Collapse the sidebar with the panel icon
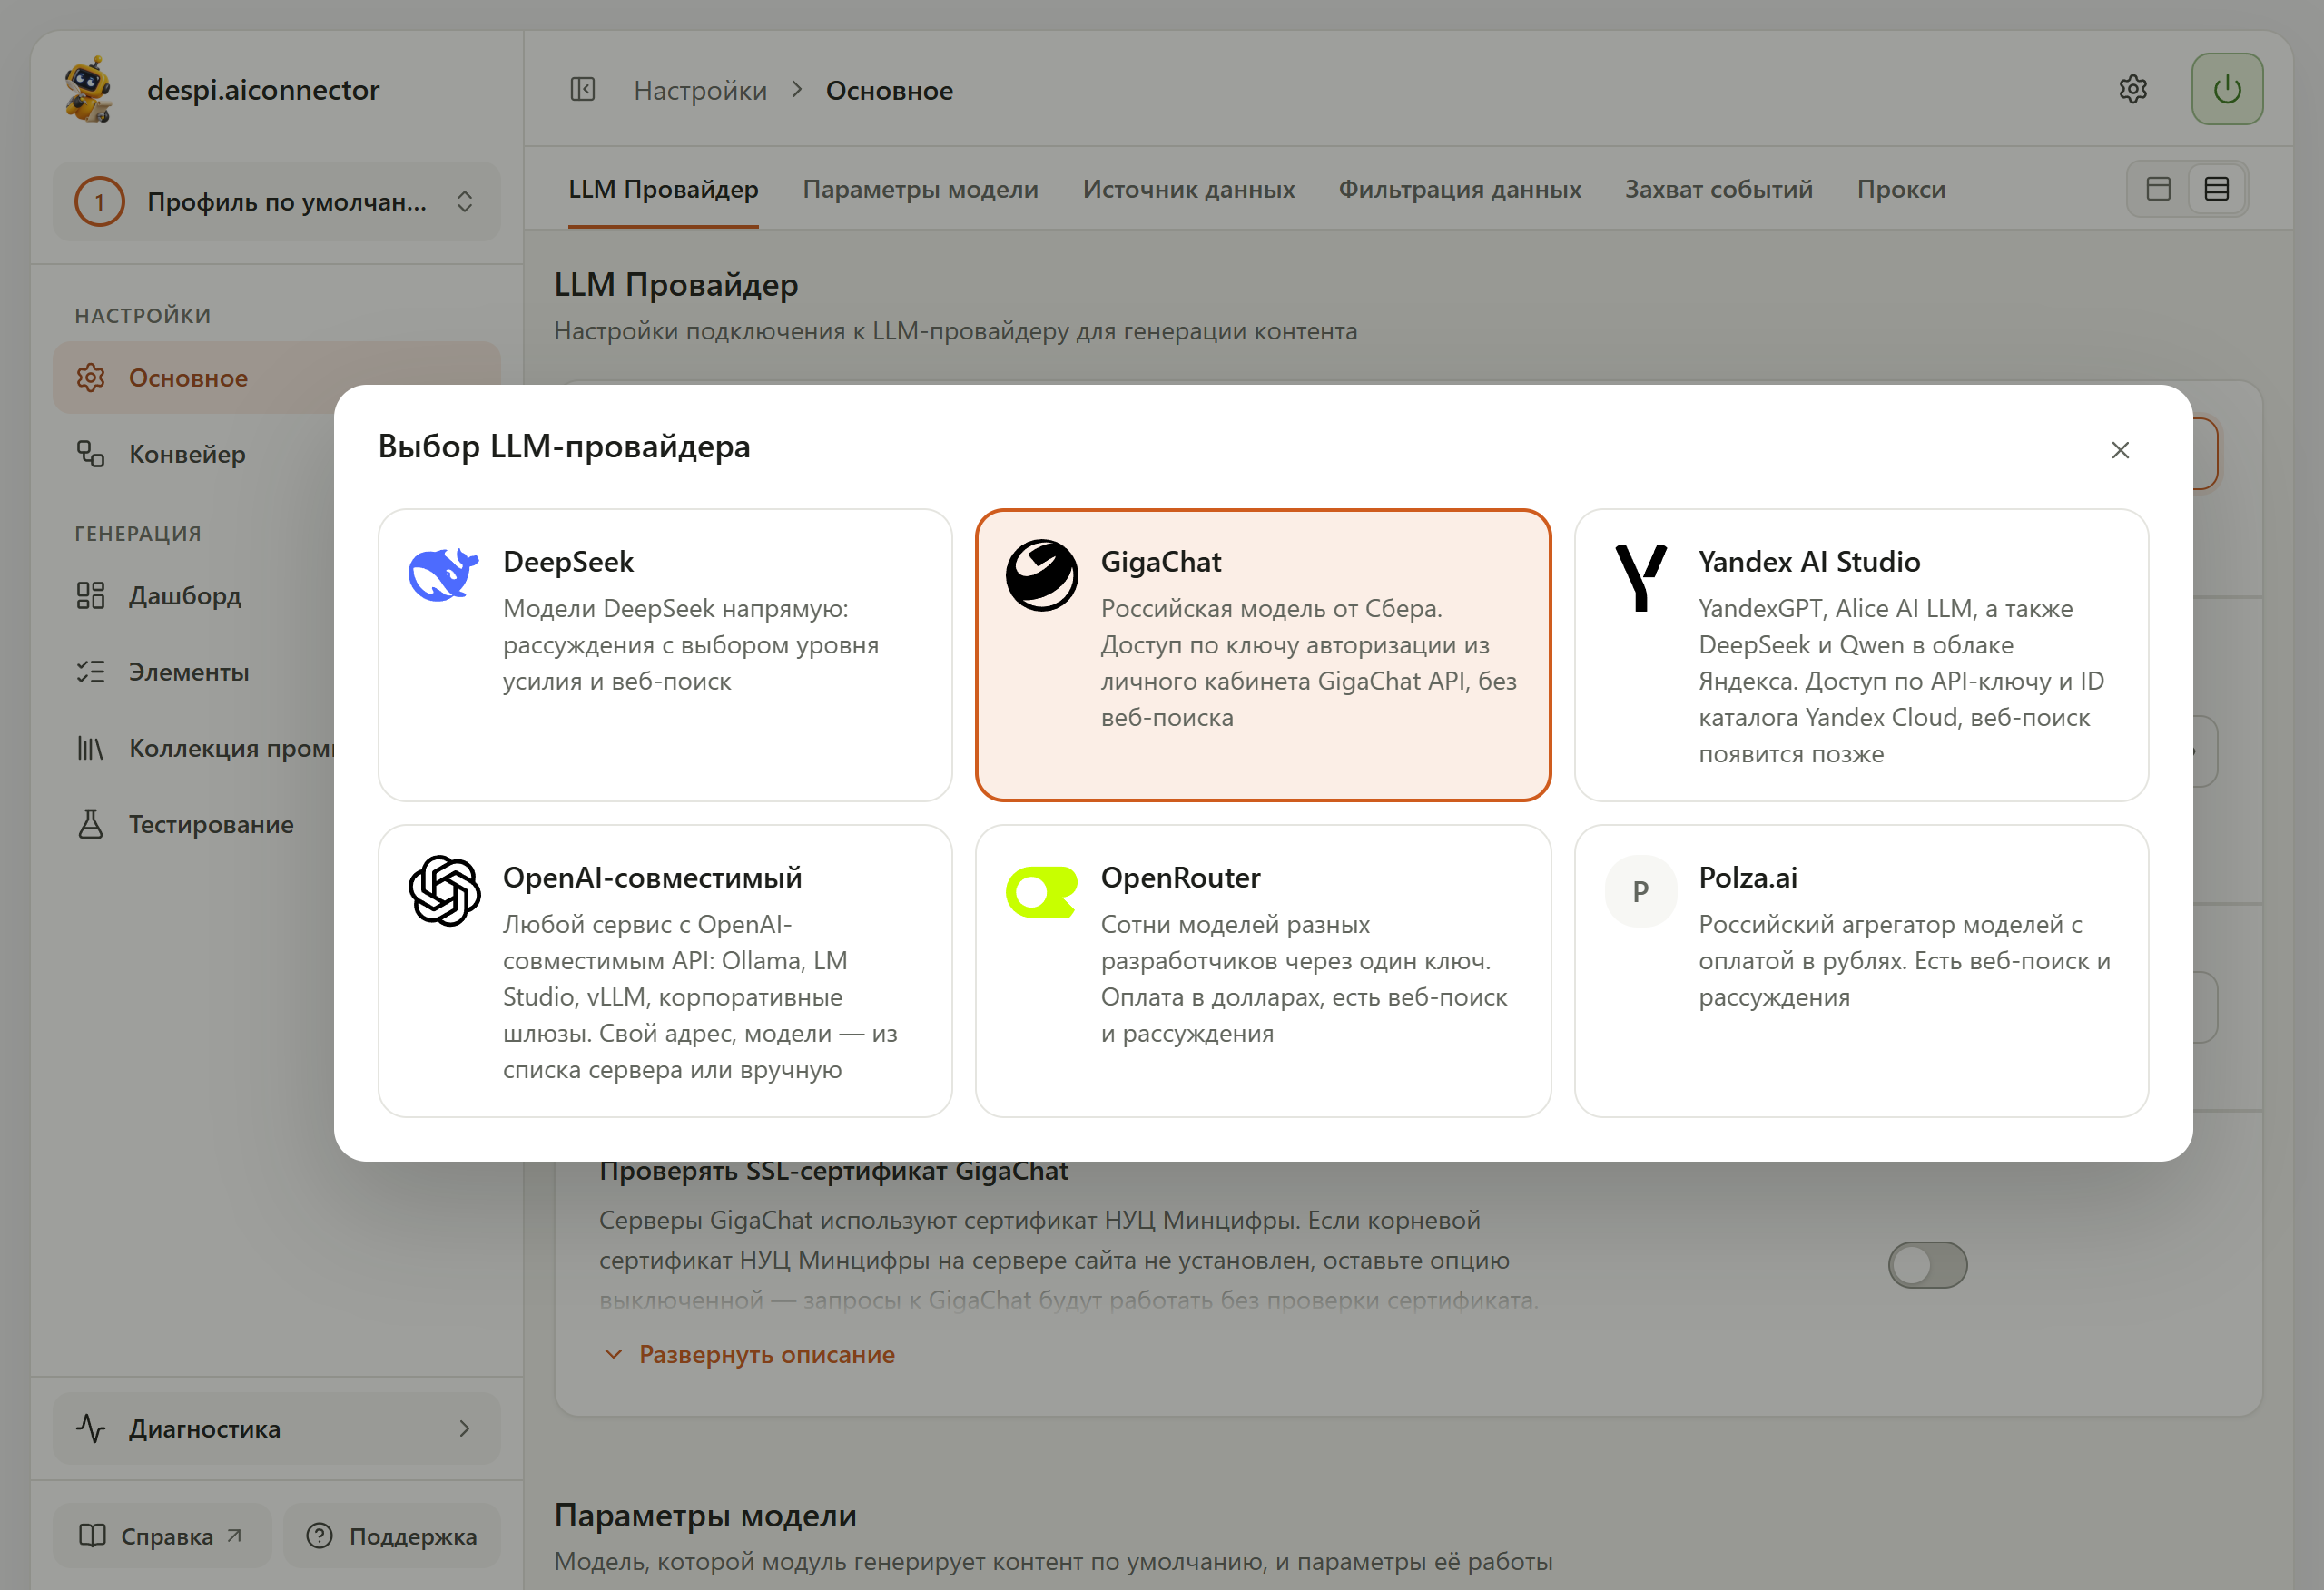This screenshot has width=2324, height=1590. tap(582, 90)
